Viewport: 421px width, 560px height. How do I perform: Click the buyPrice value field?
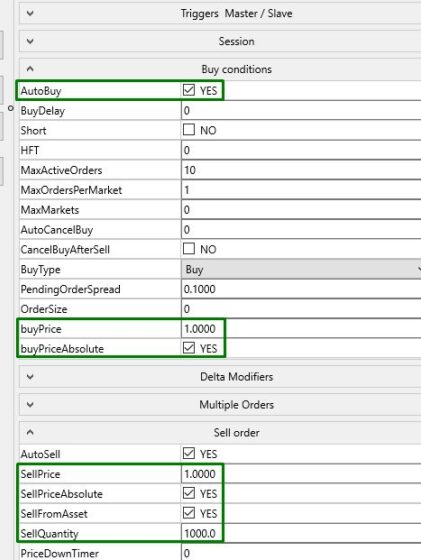click(301, 329)
